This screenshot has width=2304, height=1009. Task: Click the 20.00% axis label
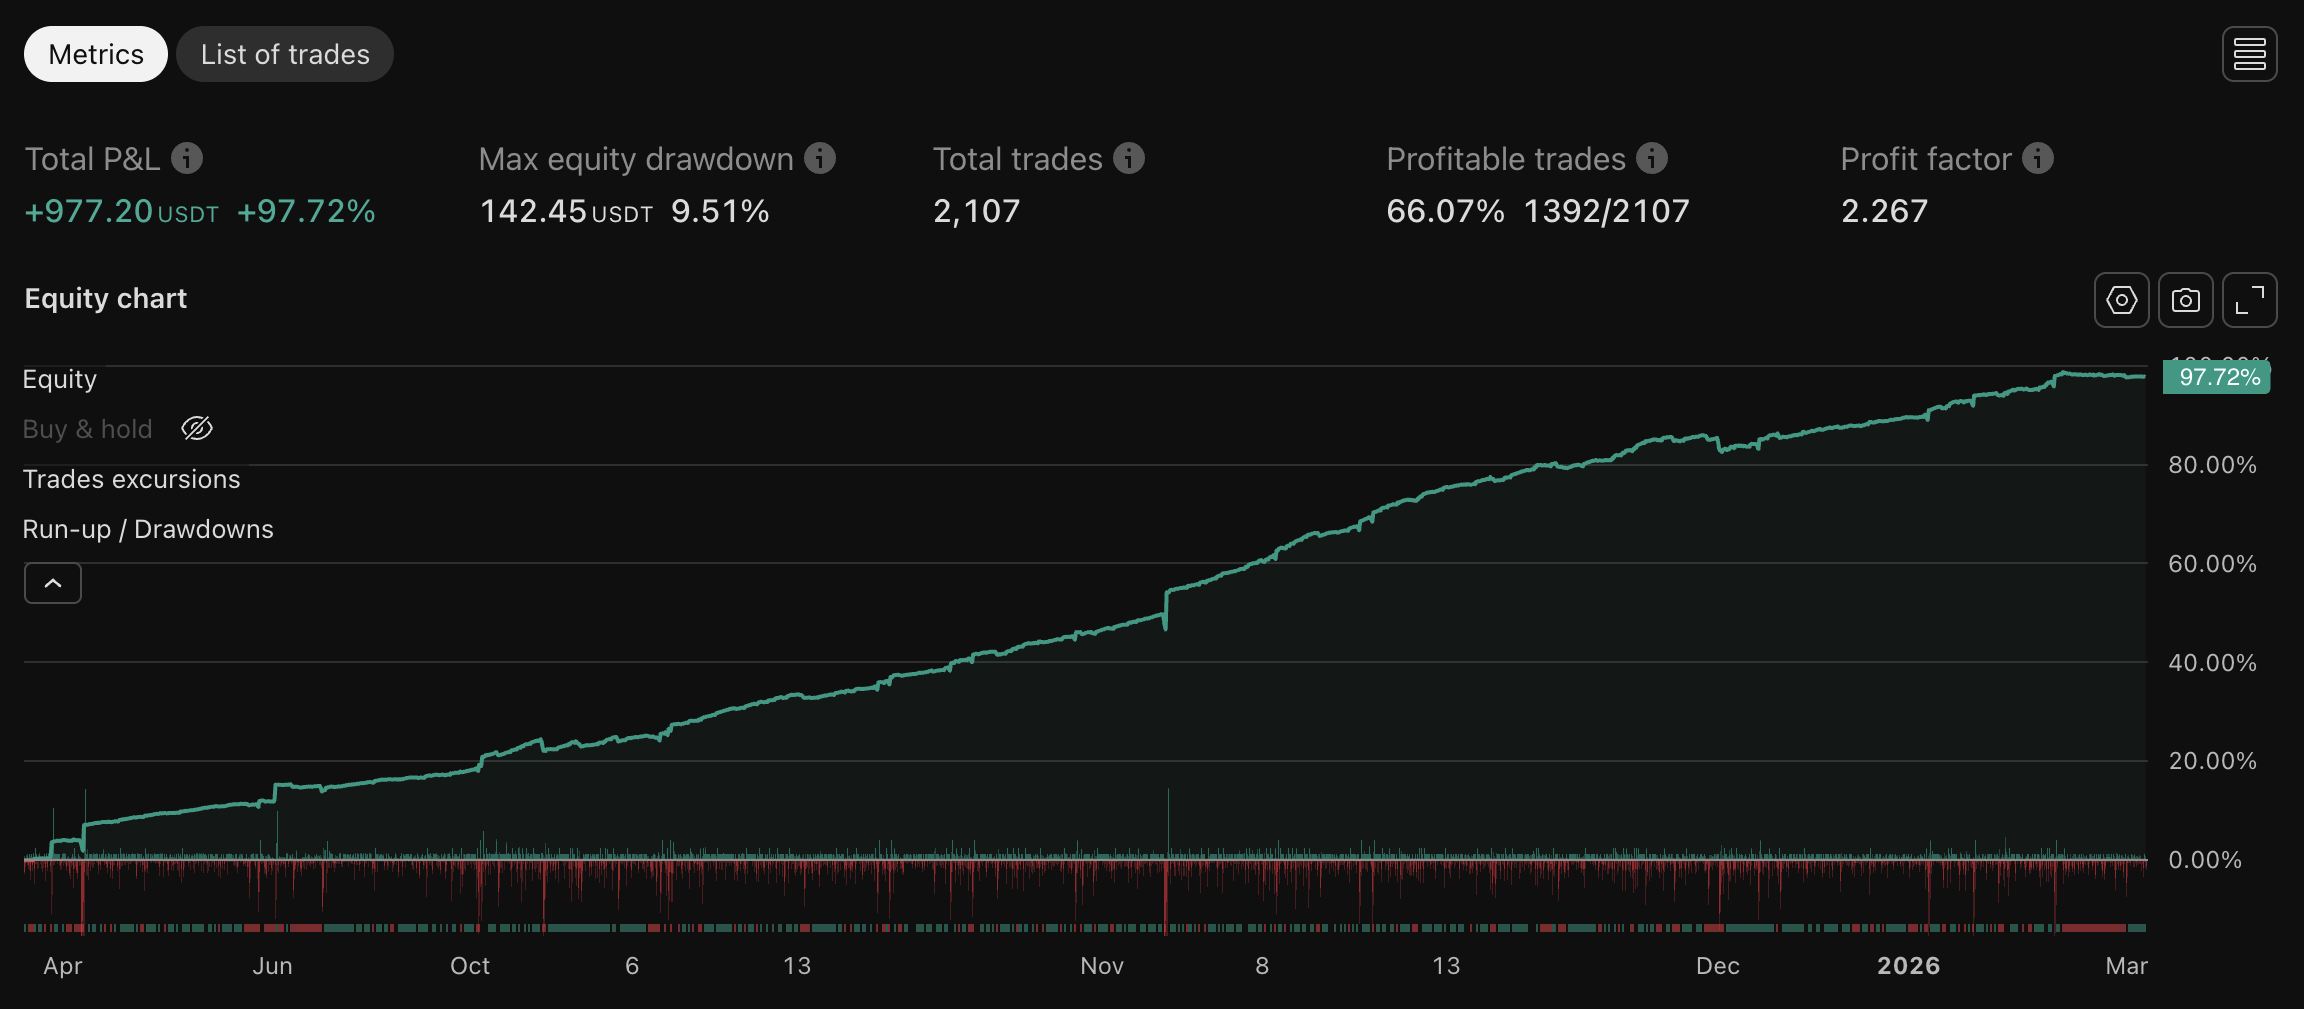(2212, 761)
